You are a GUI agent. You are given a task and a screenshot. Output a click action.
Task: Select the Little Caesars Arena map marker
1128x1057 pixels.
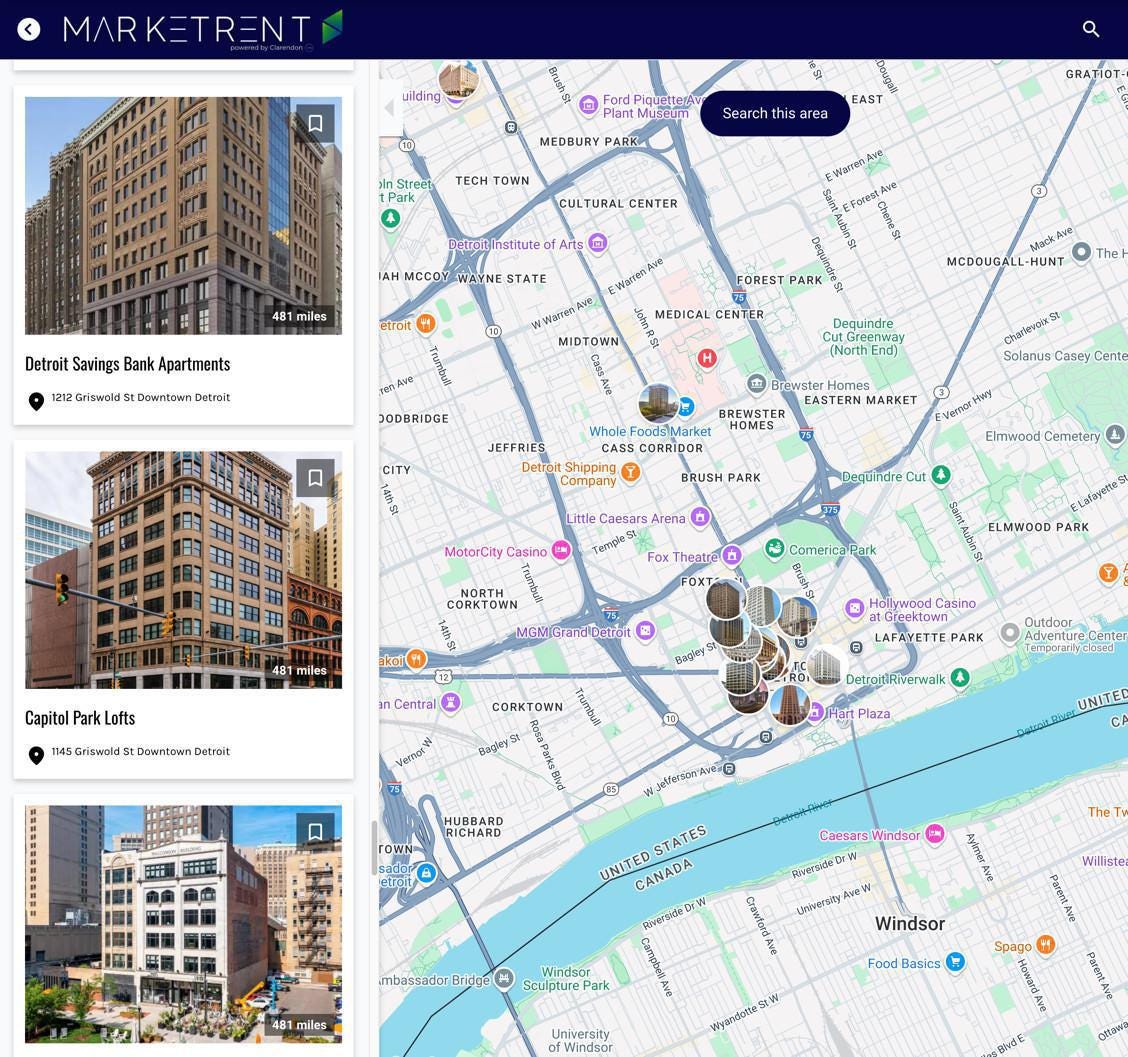pyautogui.click(x=700, y=517)
